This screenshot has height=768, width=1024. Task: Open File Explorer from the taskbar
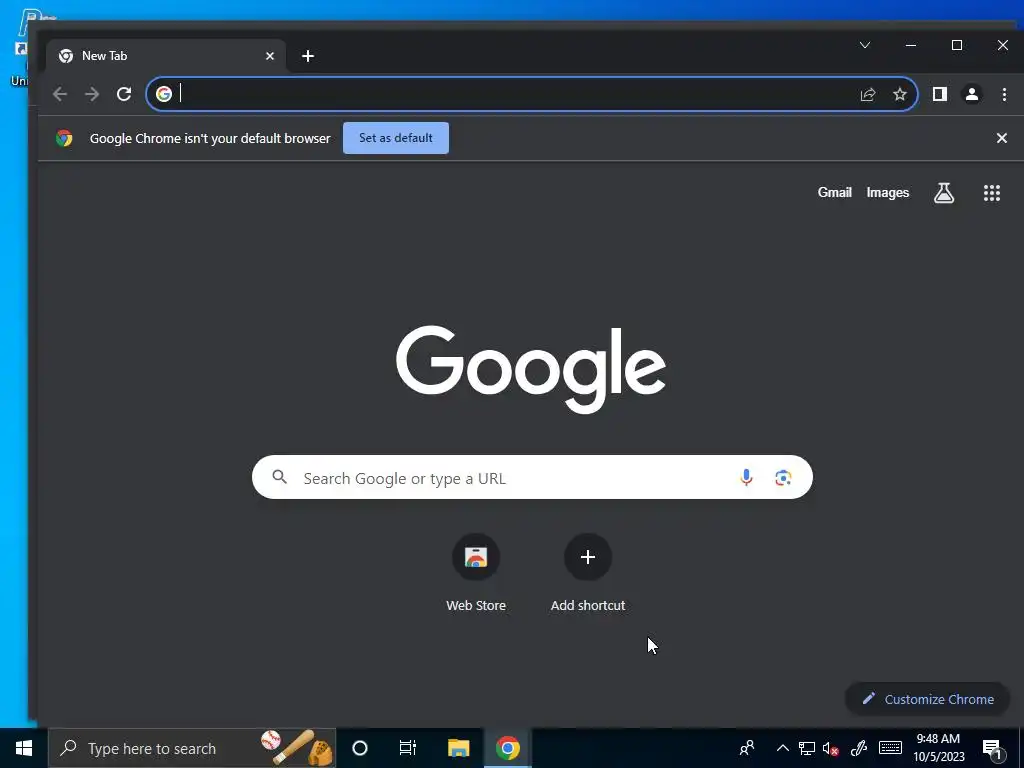[x=458, y=748]
